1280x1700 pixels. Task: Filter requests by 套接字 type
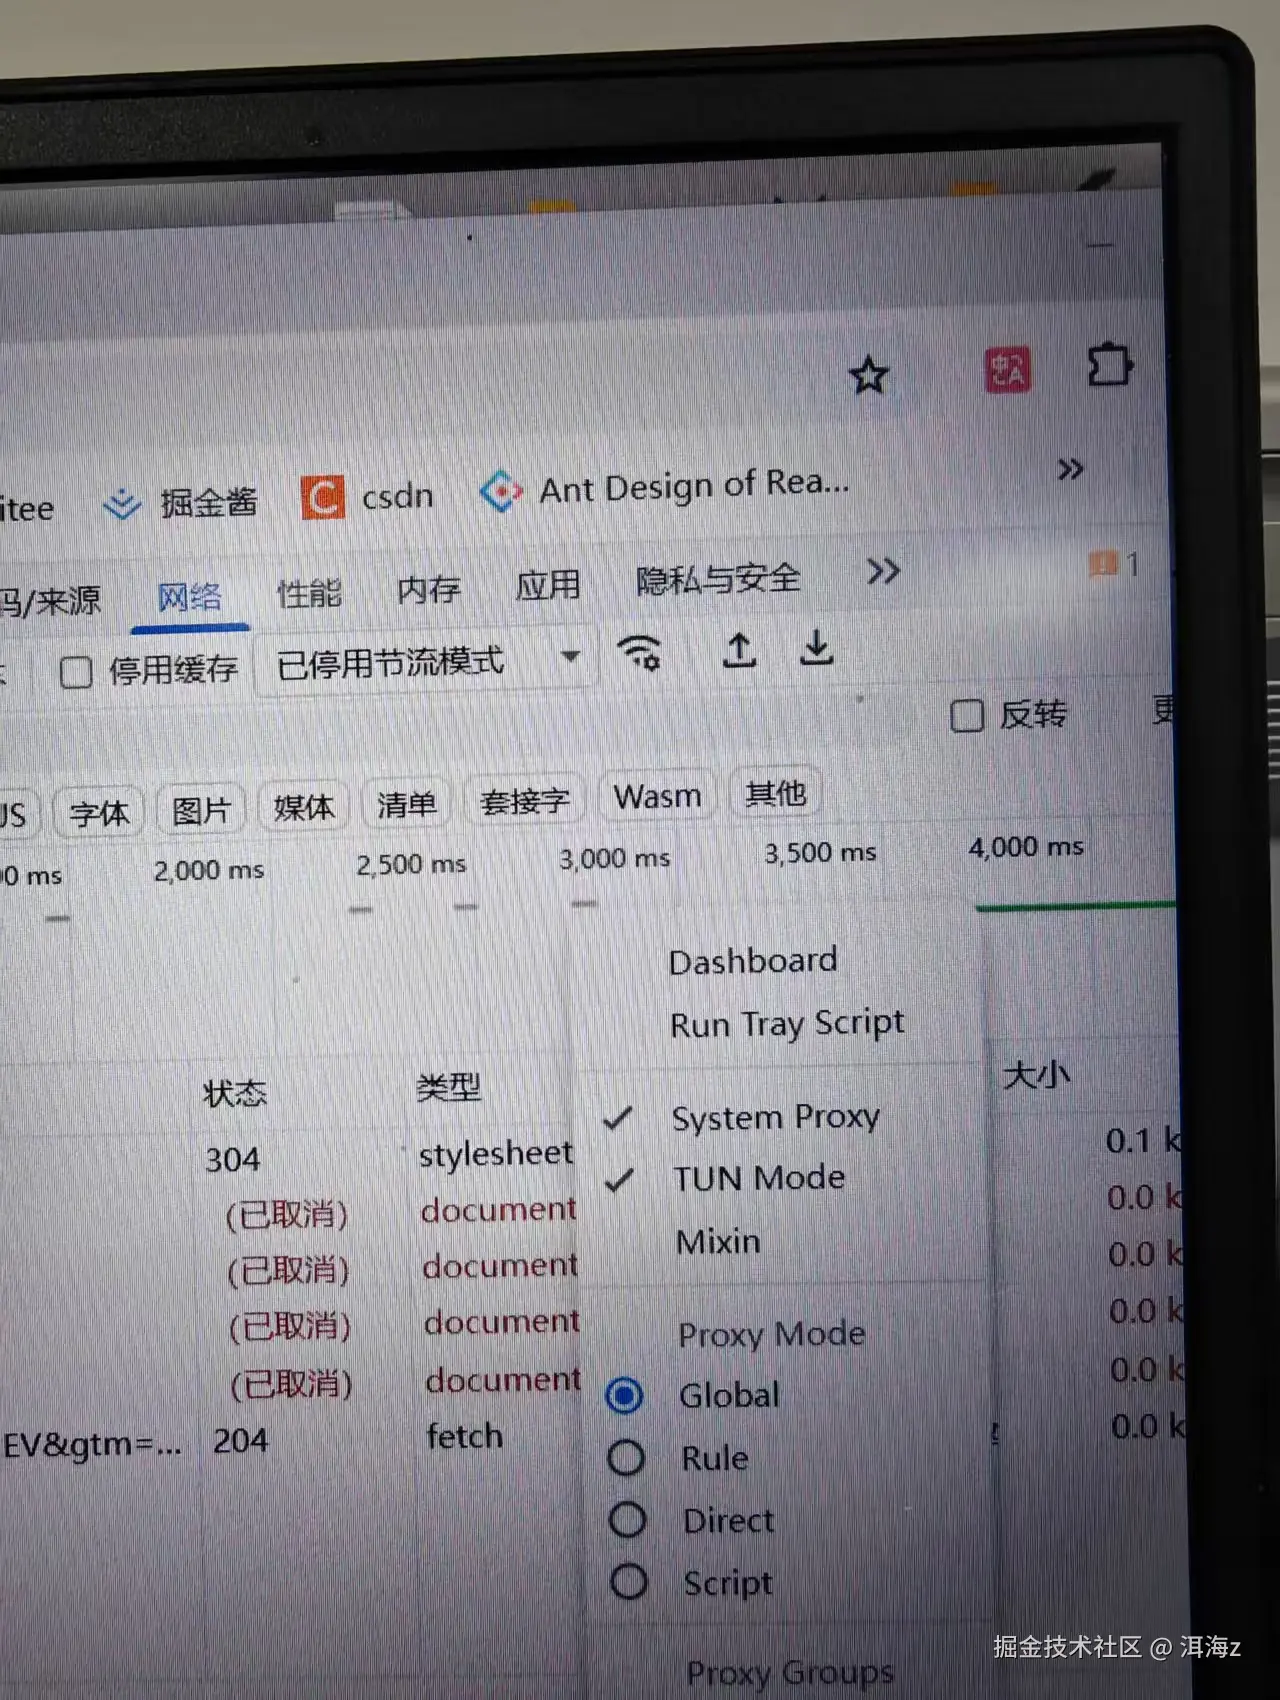click(x=525, y=800)
